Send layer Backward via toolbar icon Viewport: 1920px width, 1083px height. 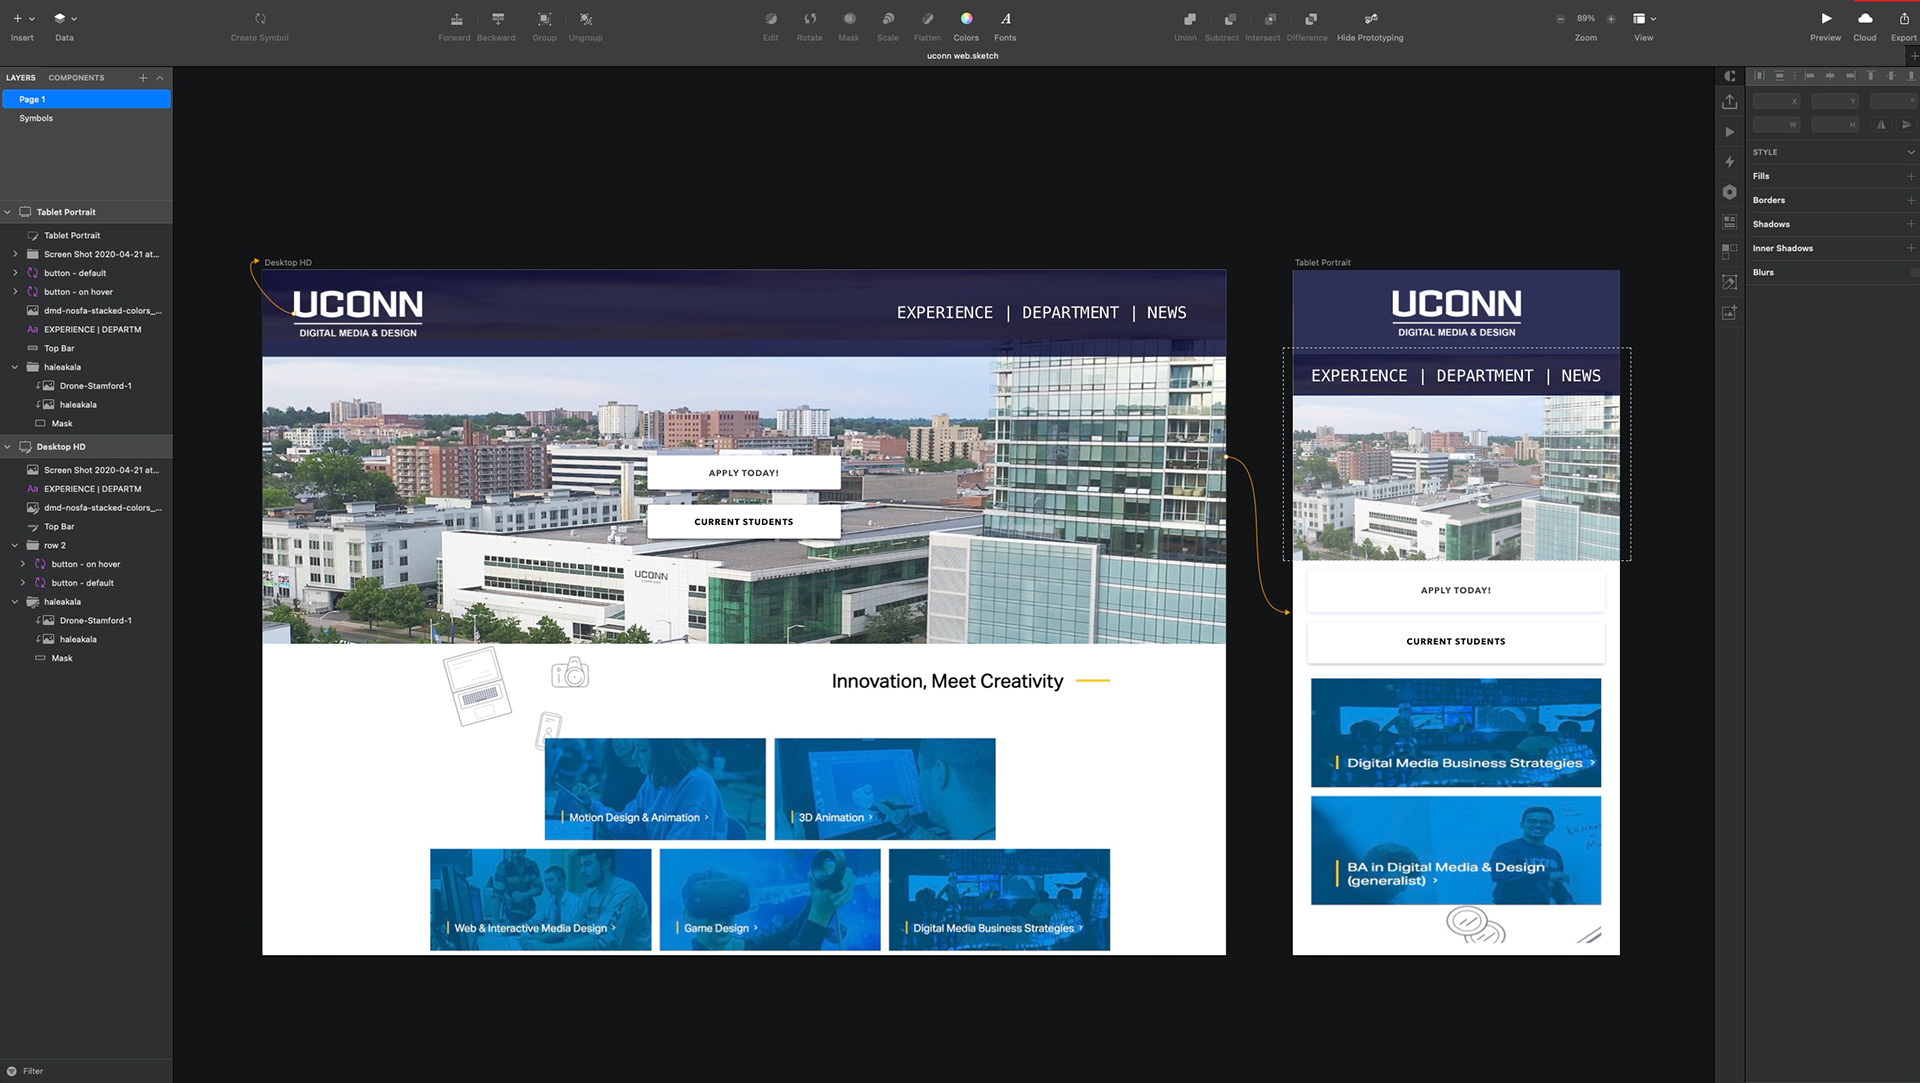[x=498, y=19]
